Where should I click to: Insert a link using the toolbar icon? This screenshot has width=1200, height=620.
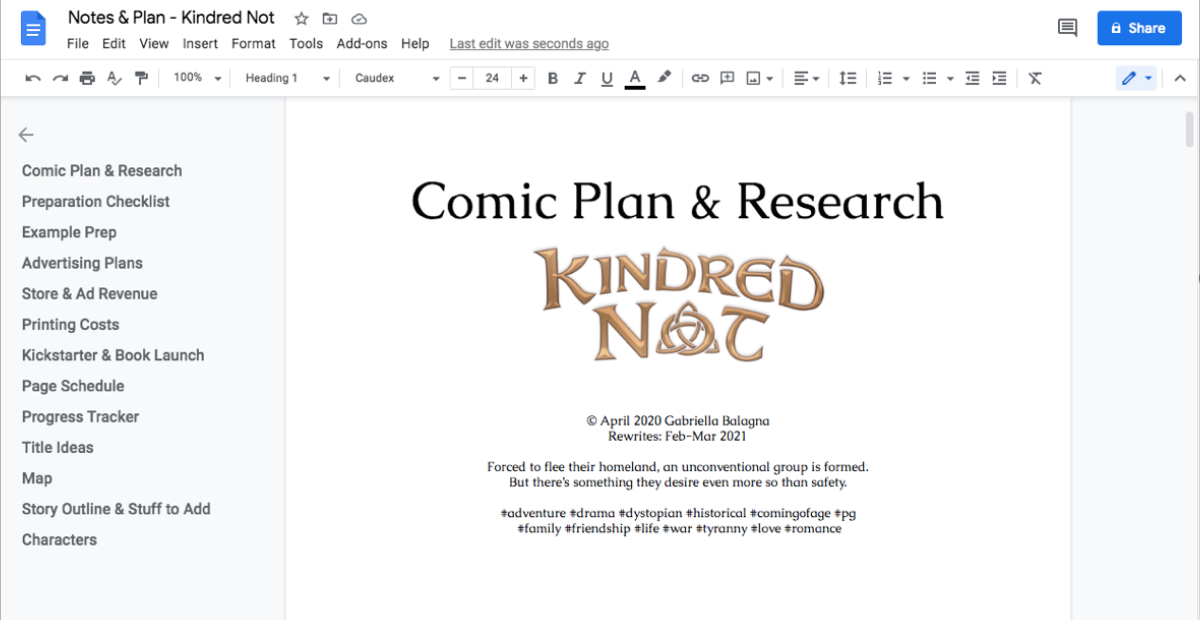(700, 77)
